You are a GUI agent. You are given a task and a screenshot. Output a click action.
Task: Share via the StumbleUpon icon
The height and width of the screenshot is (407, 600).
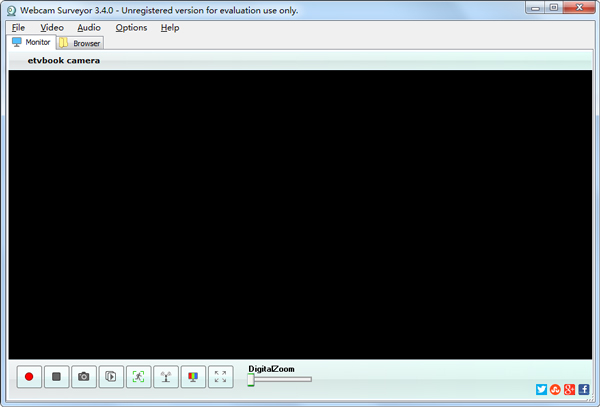click(x=555, y=389)
